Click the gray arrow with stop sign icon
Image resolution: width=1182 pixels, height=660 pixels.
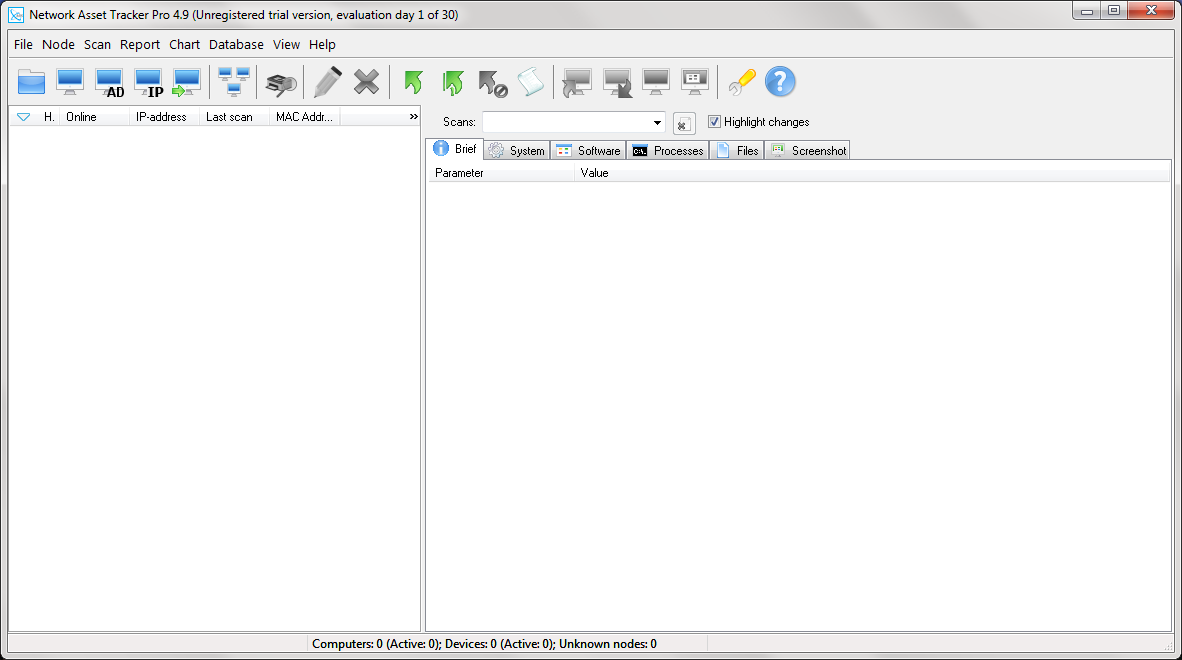click(492, 83)
